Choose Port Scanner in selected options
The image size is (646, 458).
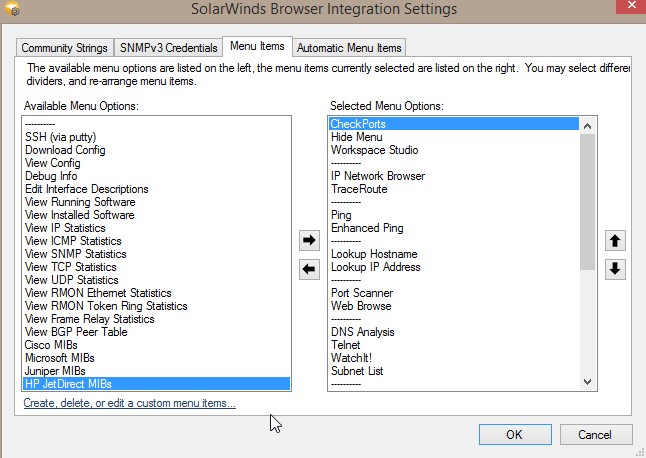click(x=454, y=293)
